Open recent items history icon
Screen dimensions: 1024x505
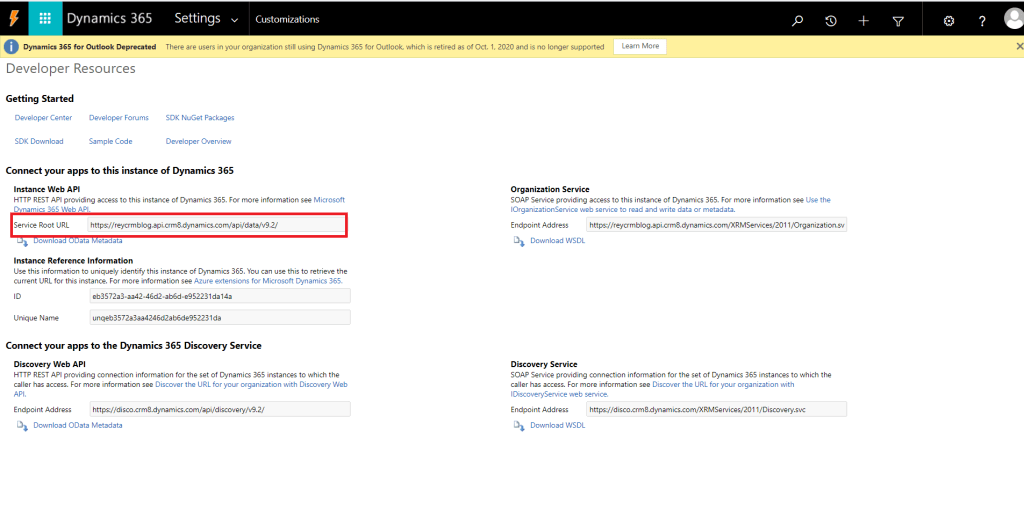pyautogui.click(x=831, y=20)
